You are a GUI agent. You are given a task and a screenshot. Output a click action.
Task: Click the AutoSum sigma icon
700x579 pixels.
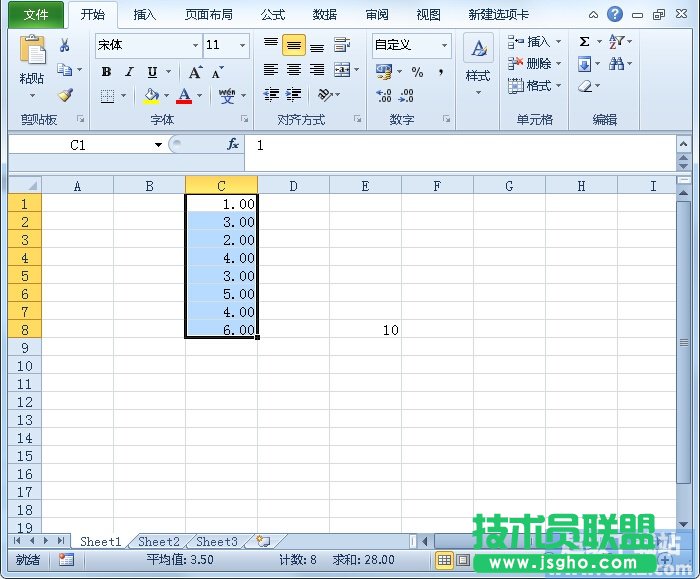pyautogui.click(x=585, y=42)
